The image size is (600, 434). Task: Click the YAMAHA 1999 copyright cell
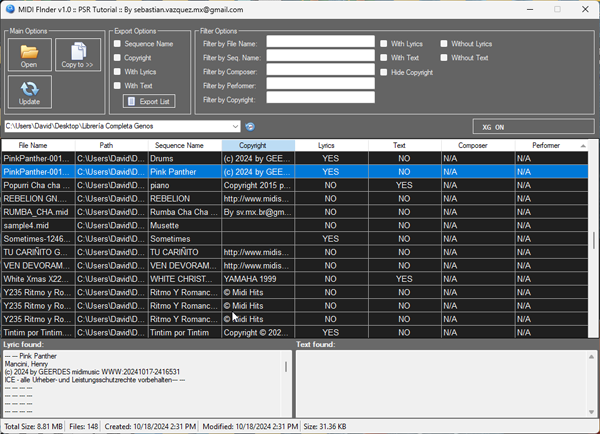point(258,279)
